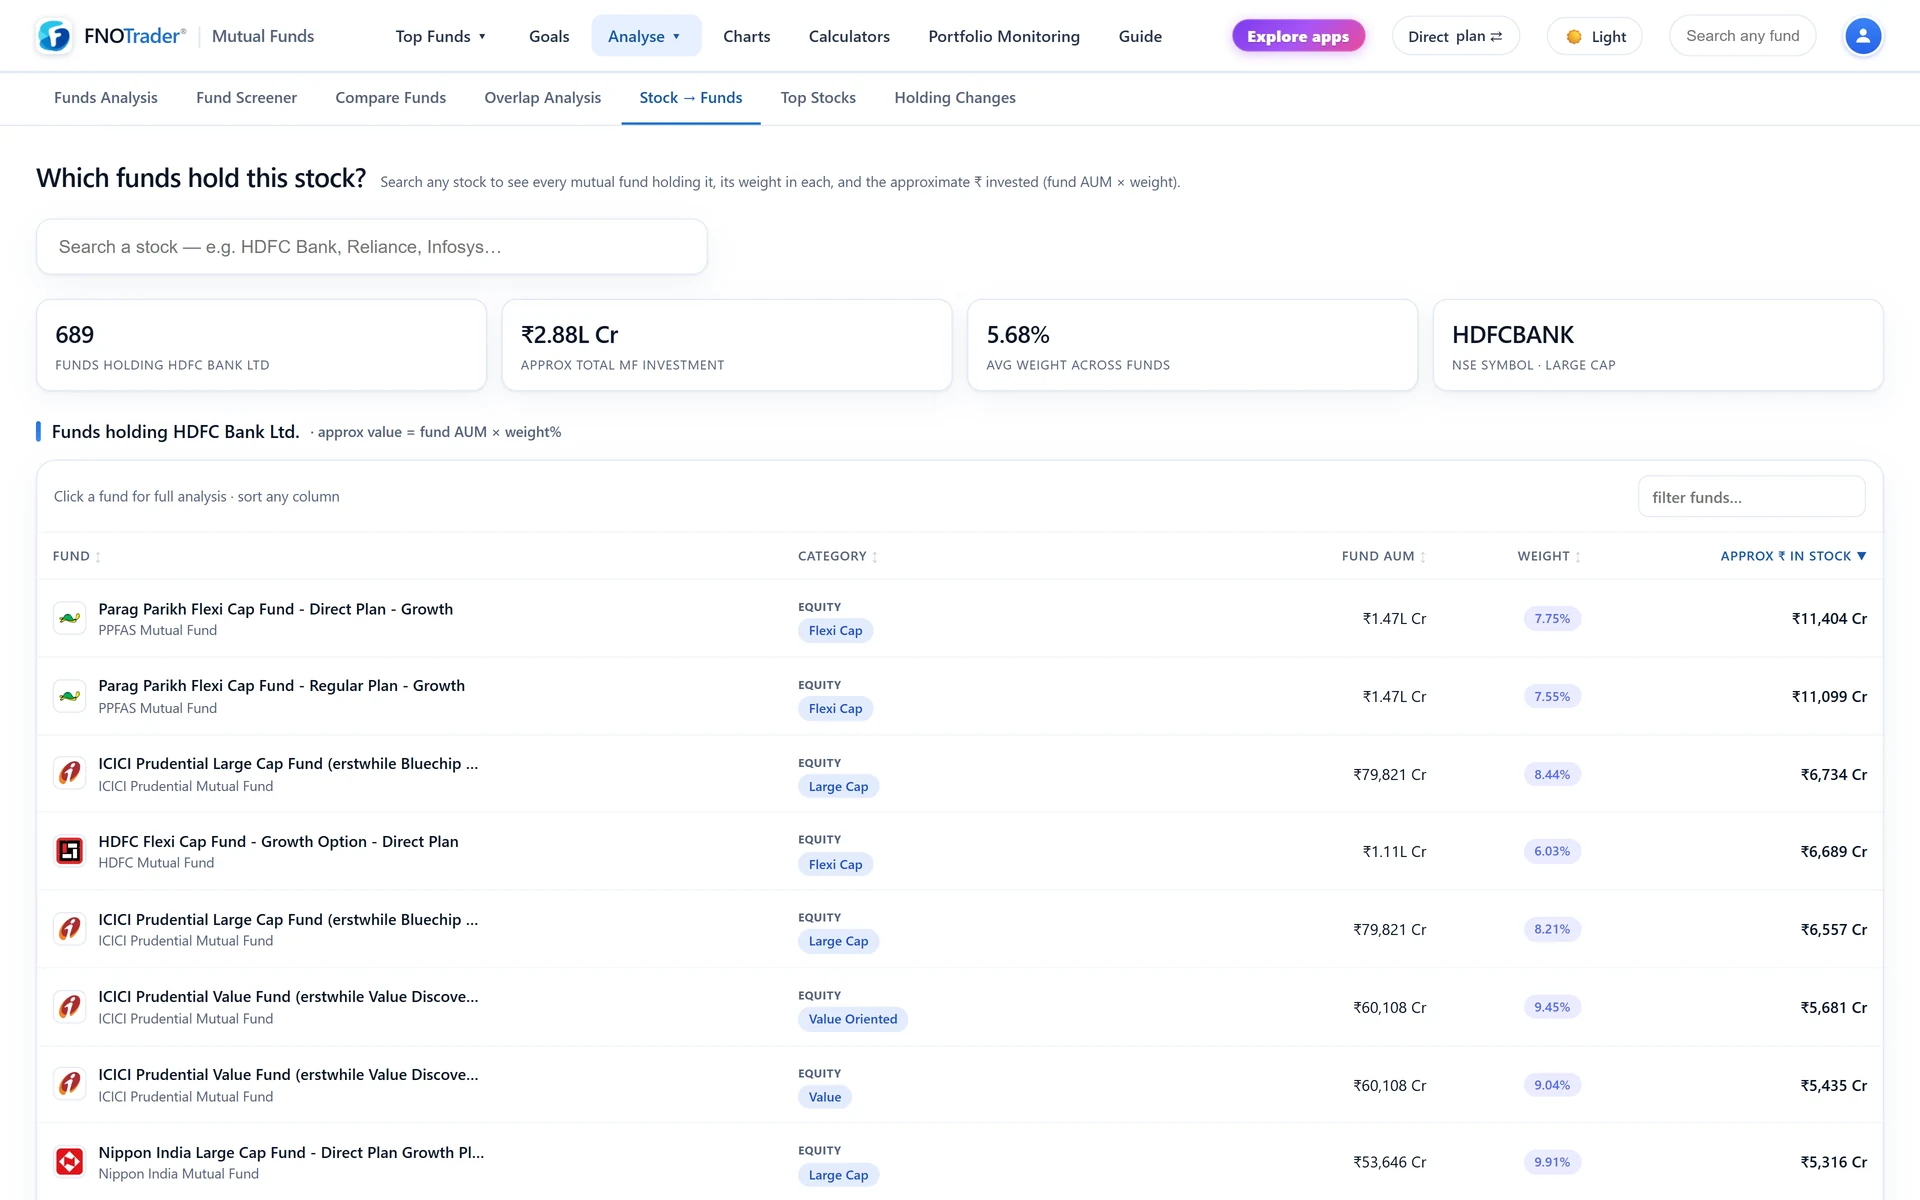Switch the Direct plan toggle
Image resolution: width=1920 pixels, height=1200 pixels.
coord(1455,36)
